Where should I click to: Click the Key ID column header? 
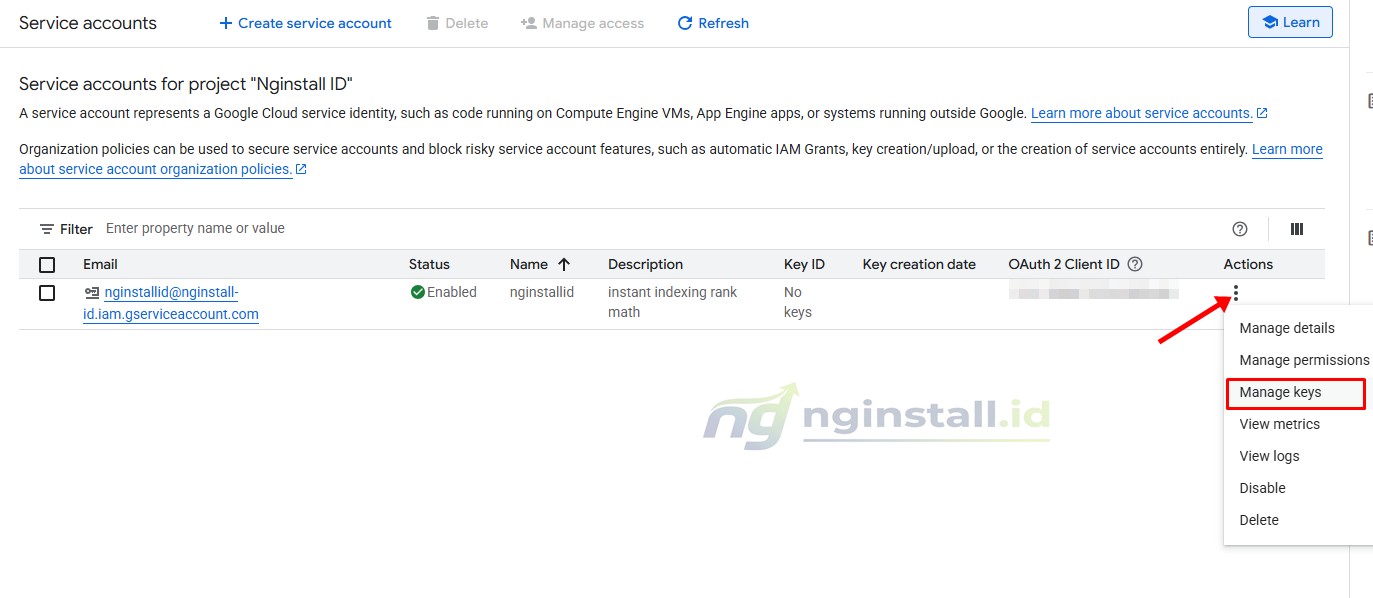804,264
